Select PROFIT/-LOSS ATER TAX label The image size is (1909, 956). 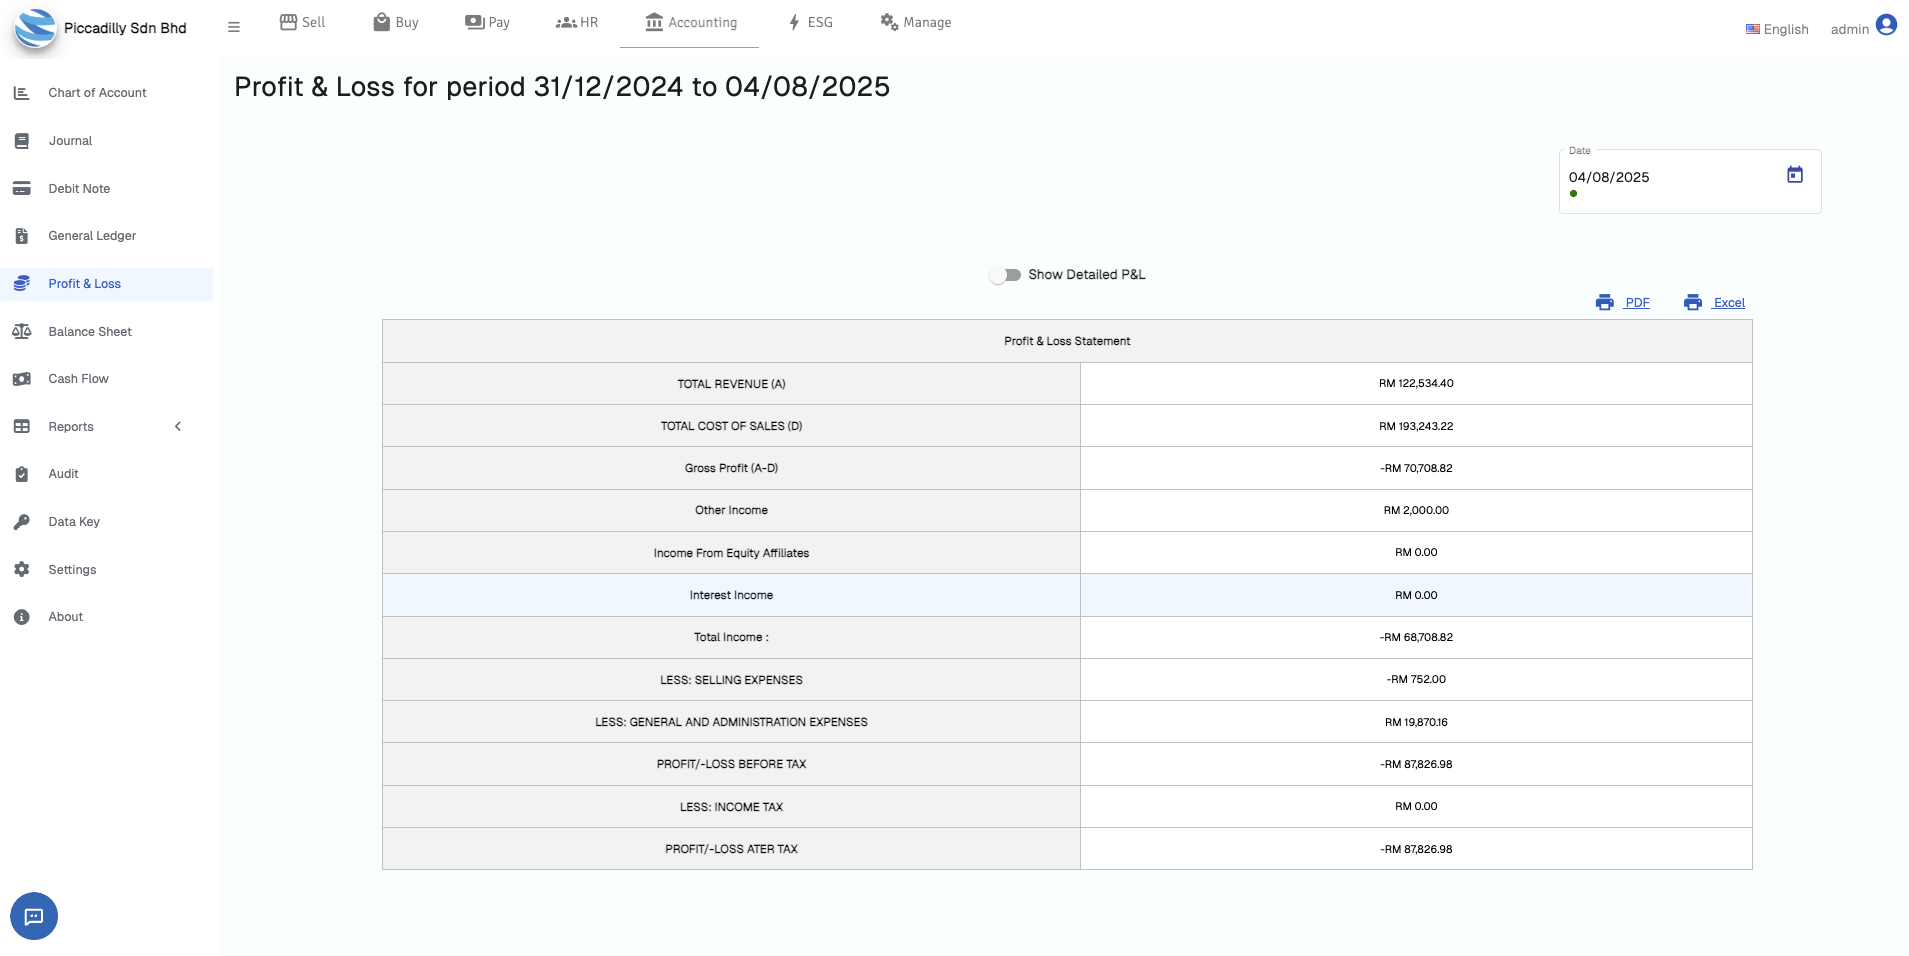(x=731, y=849)
